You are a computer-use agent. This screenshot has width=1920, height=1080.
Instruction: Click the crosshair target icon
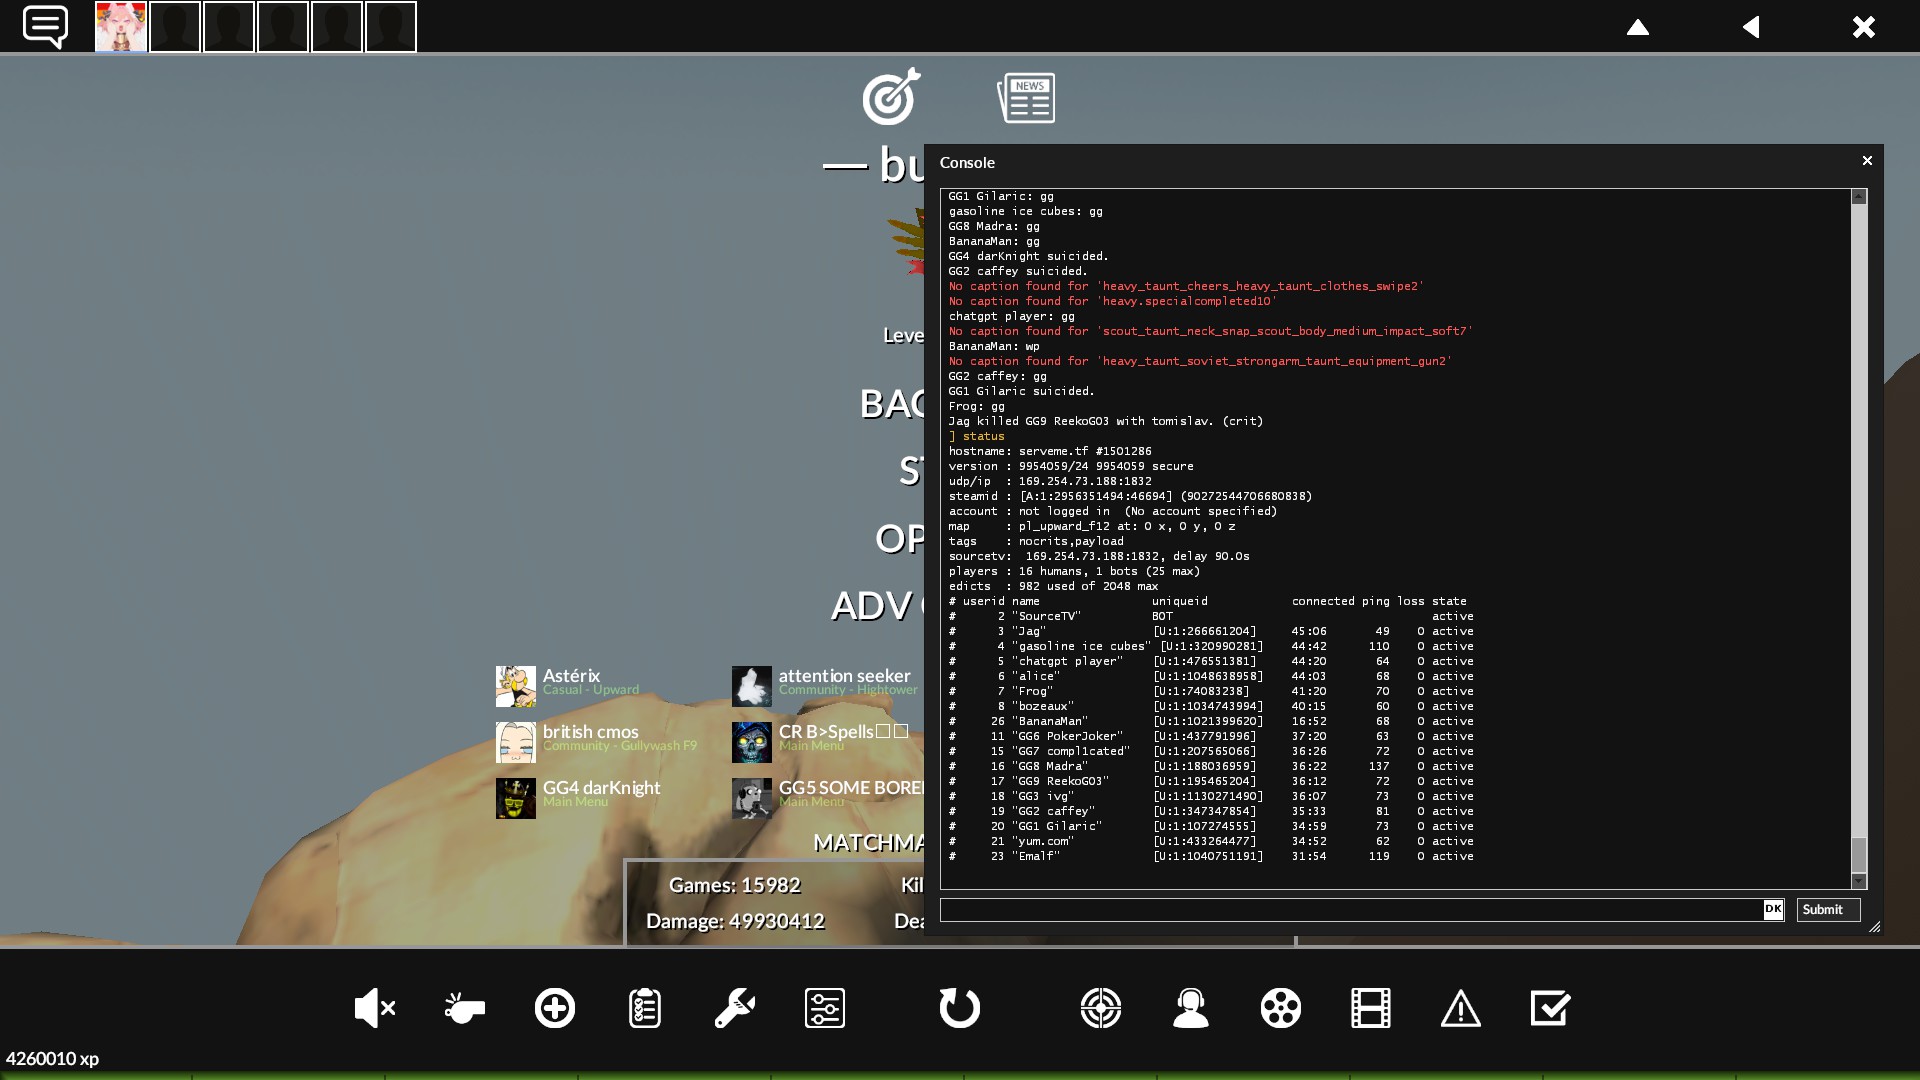click(x=1101, y=1008)
